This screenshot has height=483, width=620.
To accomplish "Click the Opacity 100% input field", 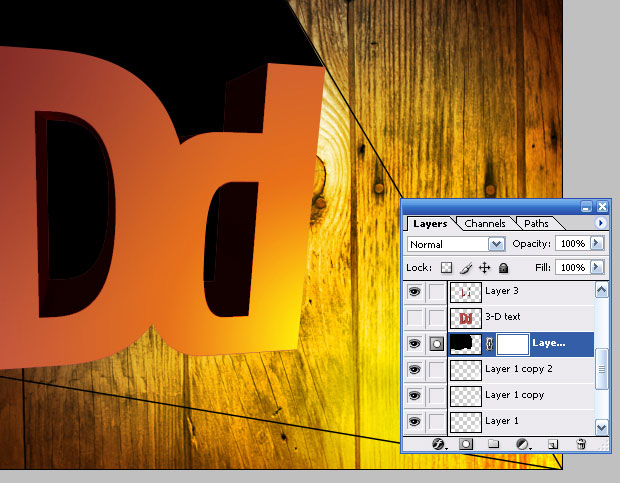I will 573,243.
